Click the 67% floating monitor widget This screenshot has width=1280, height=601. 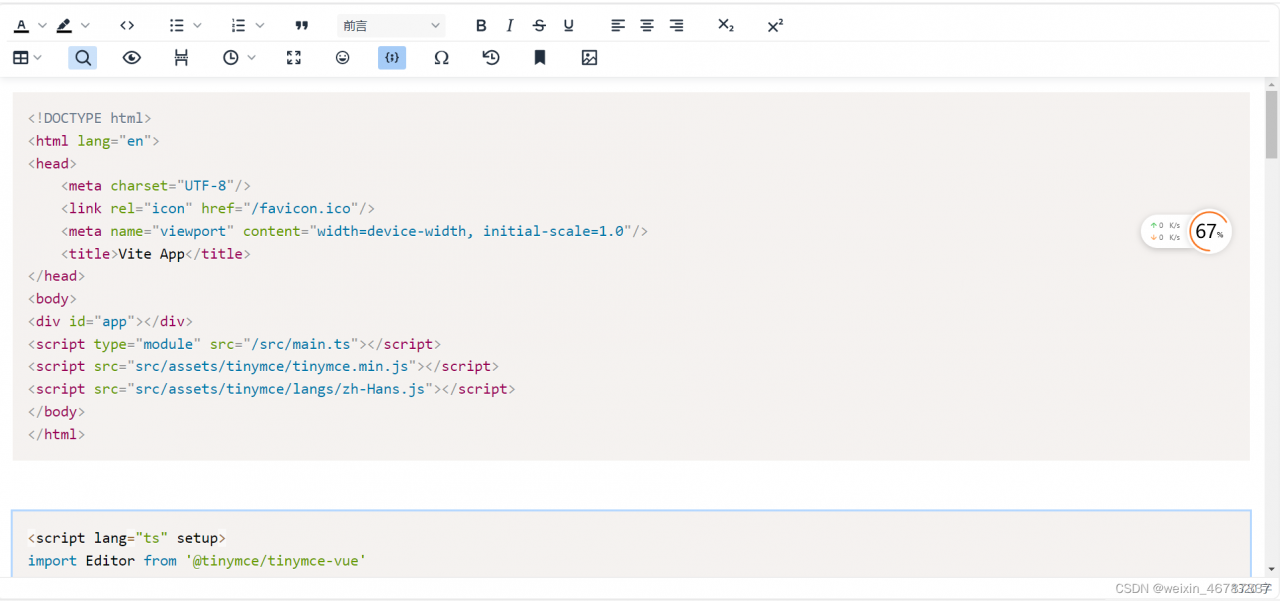coord(1187,232)
